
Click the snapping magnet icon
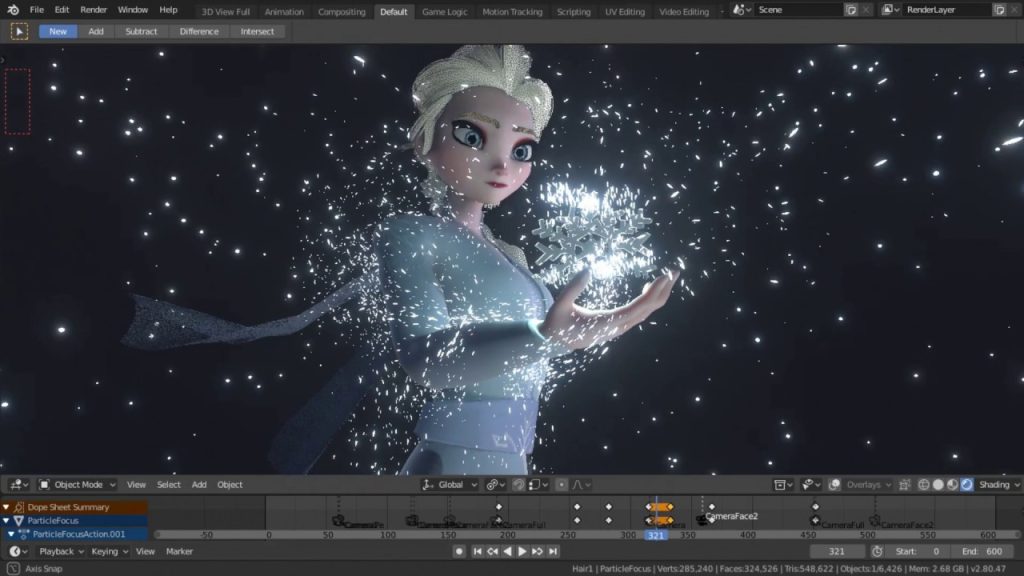coord(518,484)
